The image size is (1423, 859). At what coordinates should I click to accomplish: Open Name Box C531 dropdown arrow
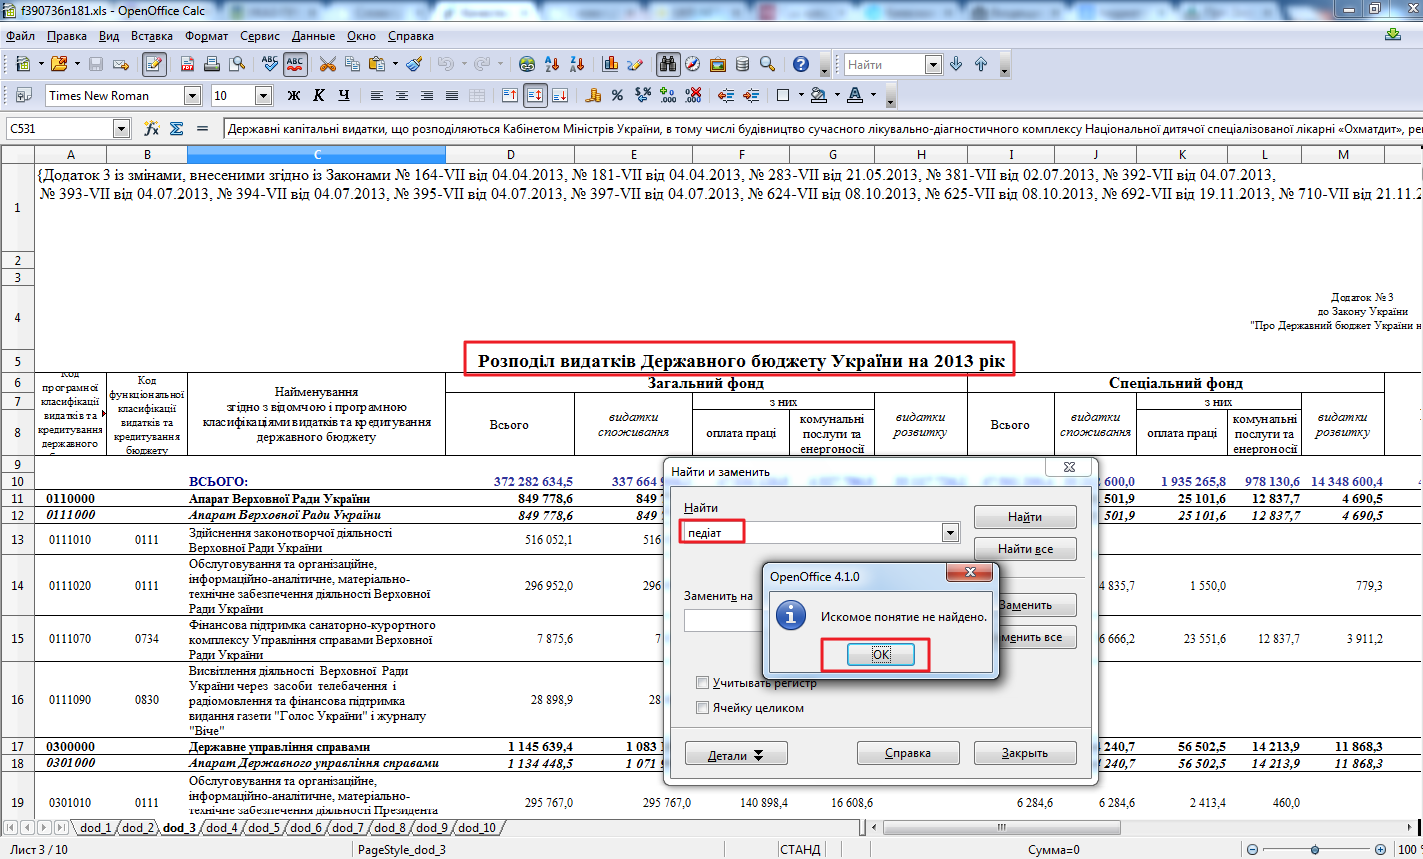[121, 128]
